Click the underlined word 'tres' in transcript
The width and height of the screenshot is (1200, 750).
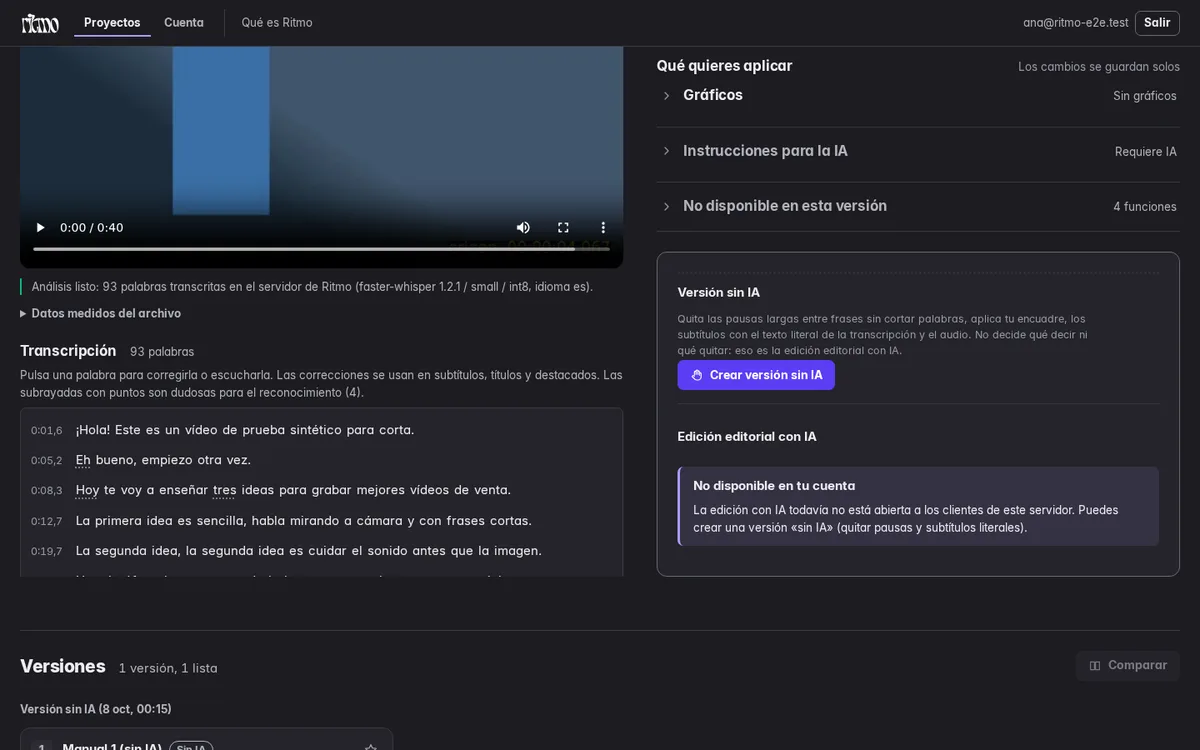(225, 490)
